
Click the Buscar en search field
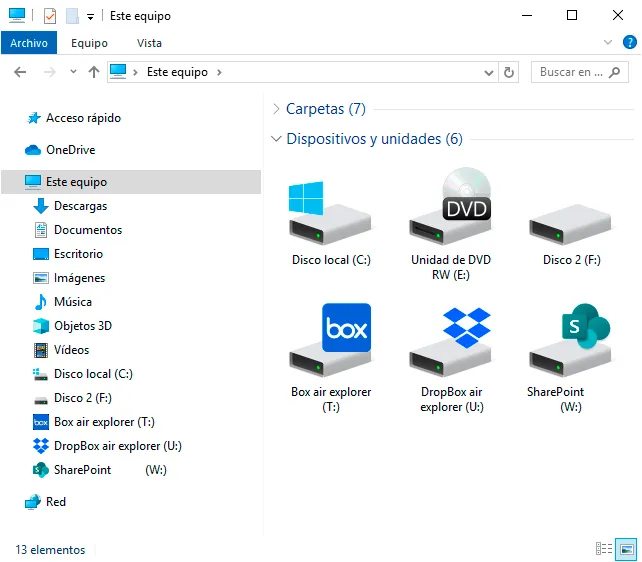click(579, 72)
